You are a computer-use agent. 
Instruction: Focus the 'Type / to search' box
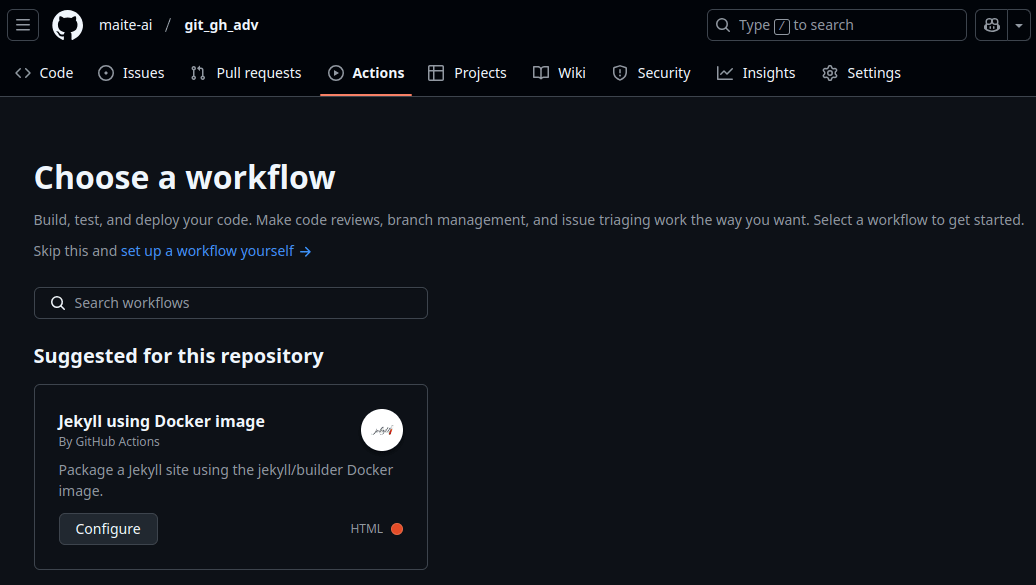(x=836, y=25)
